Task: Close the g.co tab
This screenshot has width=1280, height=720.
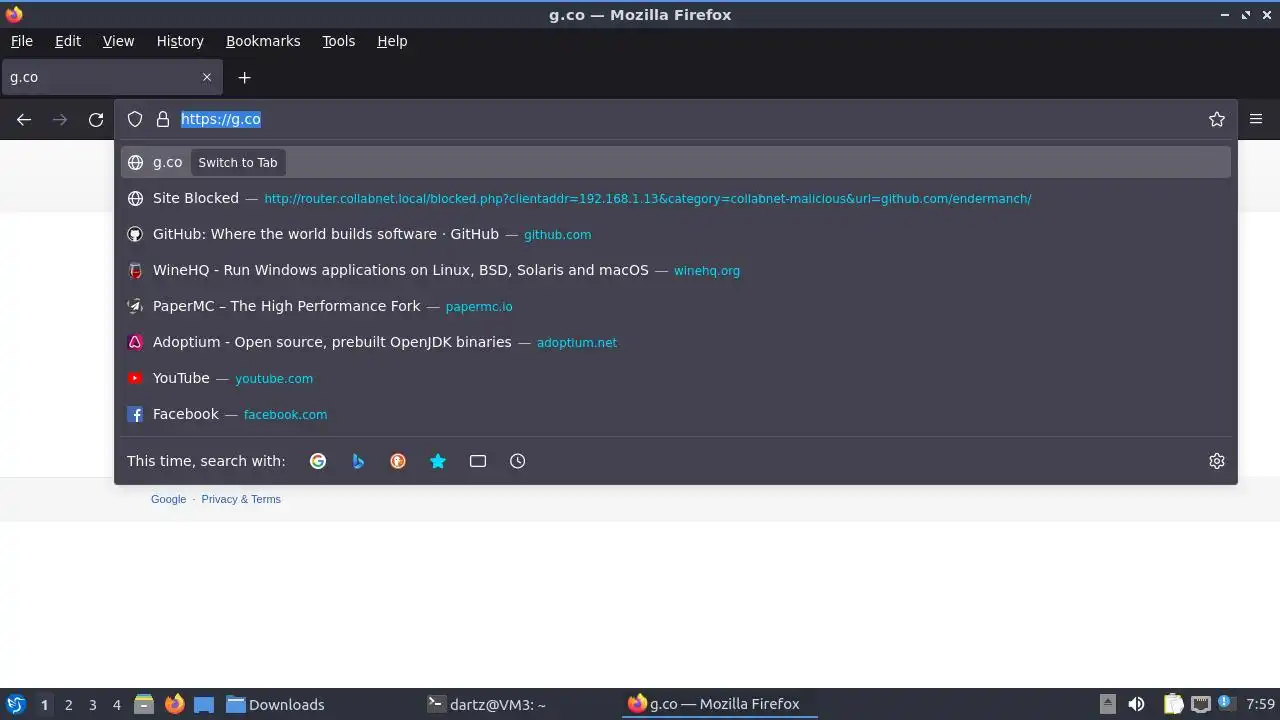Action: [x=207, y=77]
